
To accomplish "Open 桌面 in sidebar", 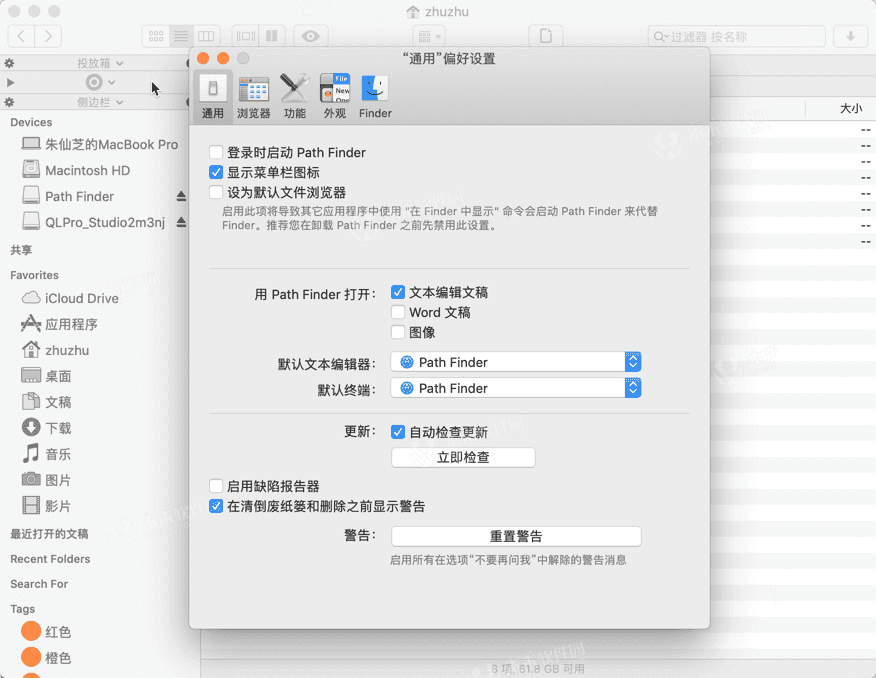I will (x=46, y=376).
